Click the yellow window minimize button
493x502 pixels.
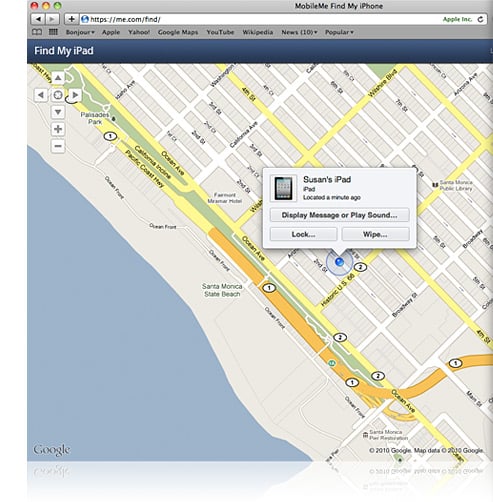(x=46, y=6)
